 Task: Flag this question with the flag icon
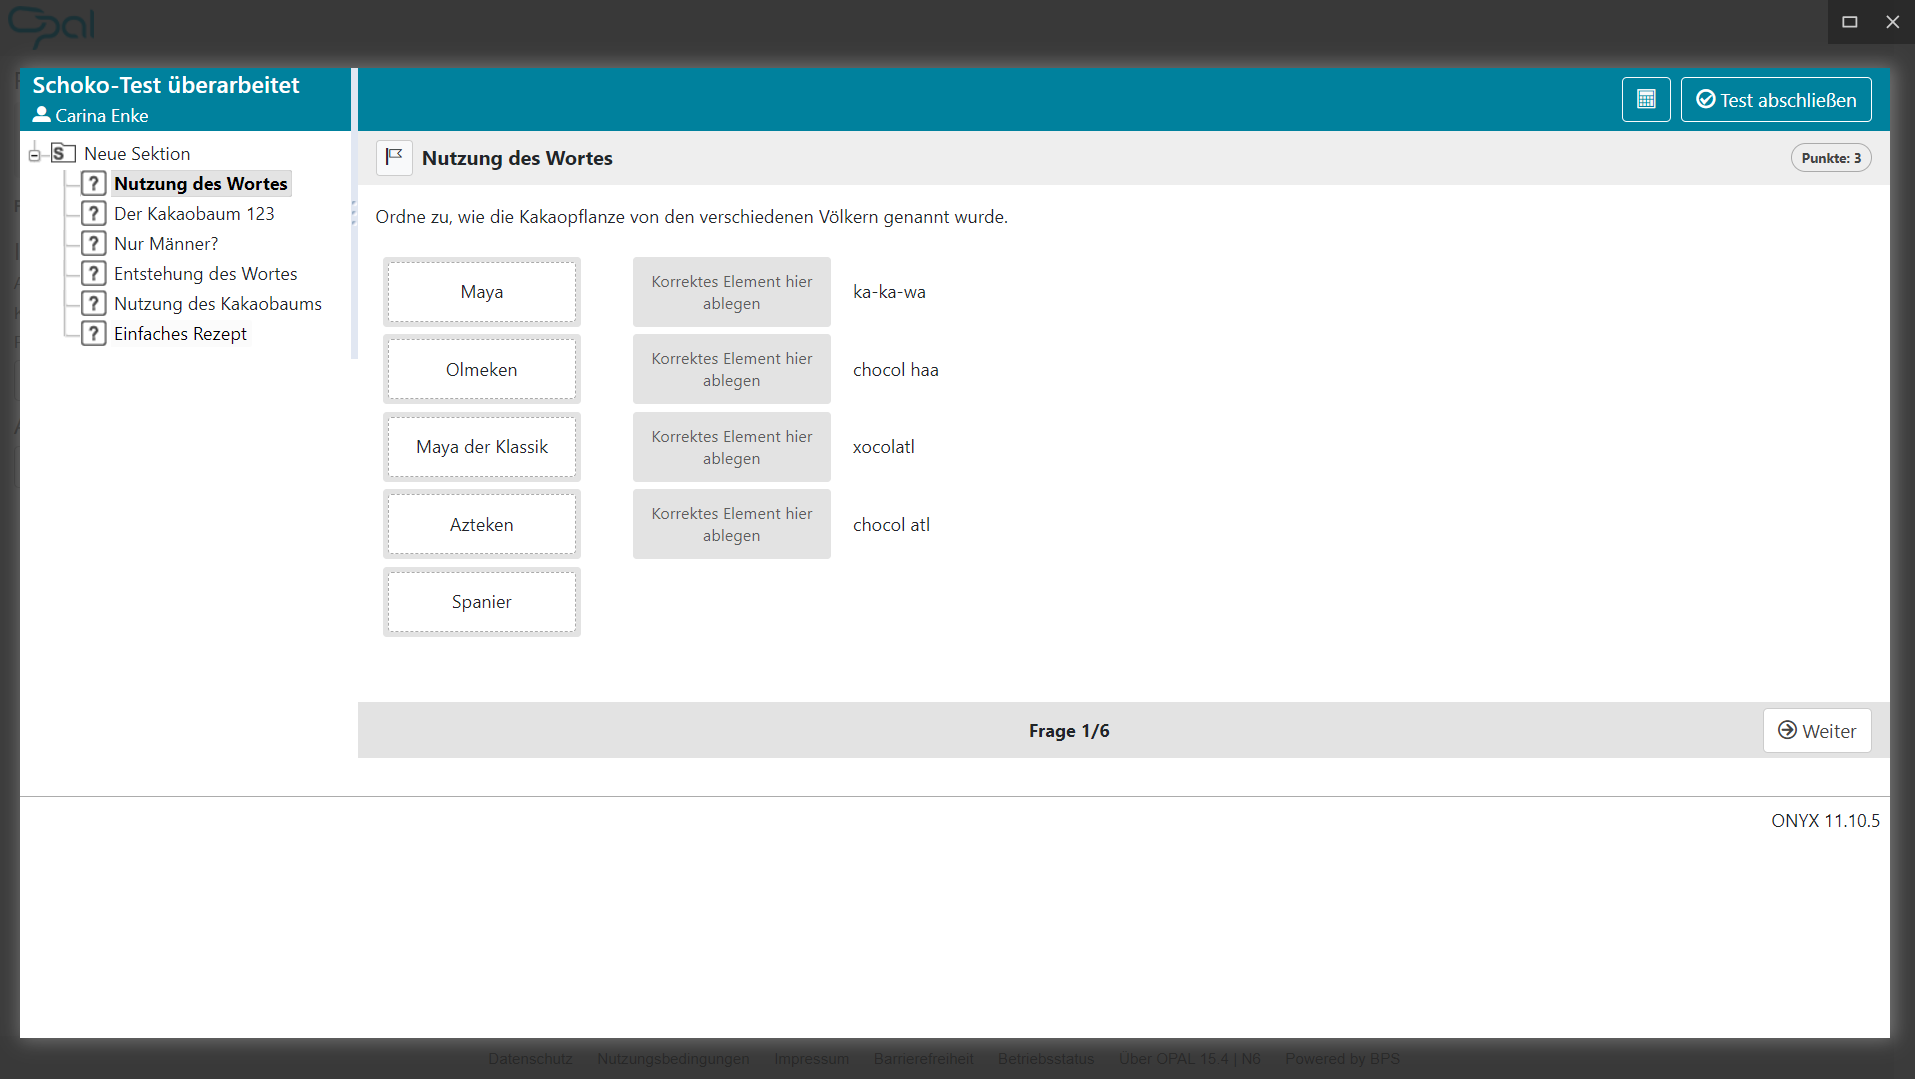tap(394, 158)
